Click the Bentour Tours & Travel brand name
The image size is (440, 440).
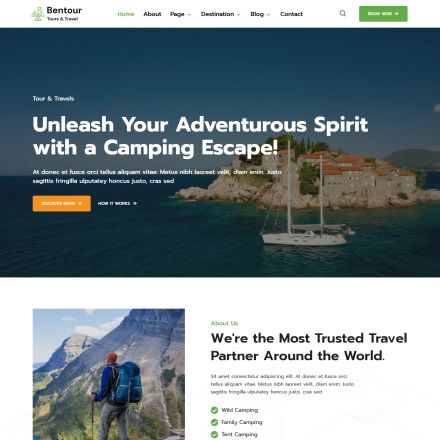tap(64, 14)
